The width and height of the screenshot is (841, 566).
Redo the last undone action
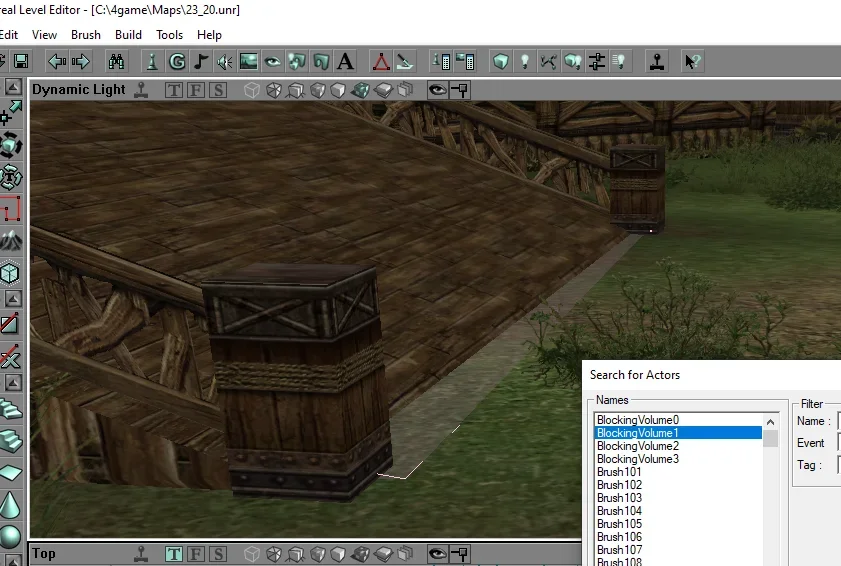pos(80,61)
